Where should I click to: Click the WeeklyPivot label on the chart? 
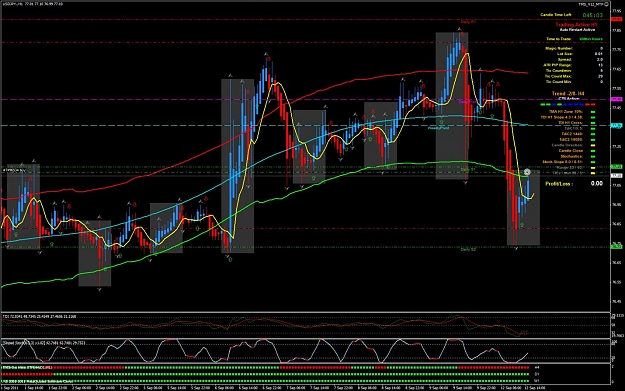point(438,128)
